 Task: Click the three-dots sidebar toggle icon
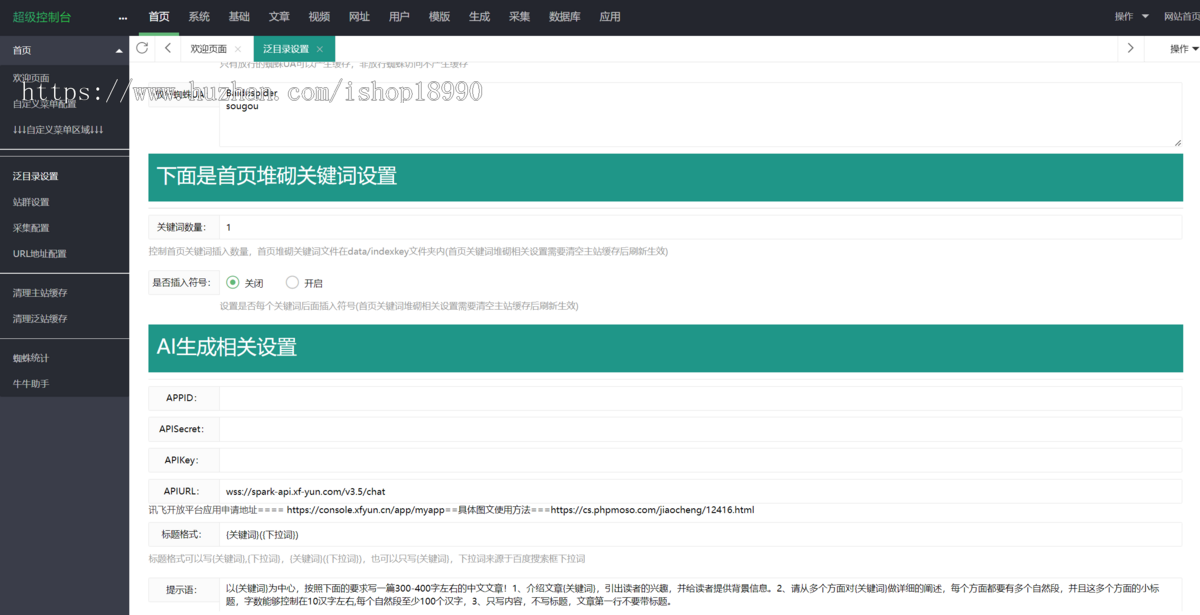pyautogui.click(x=123, y=17)
